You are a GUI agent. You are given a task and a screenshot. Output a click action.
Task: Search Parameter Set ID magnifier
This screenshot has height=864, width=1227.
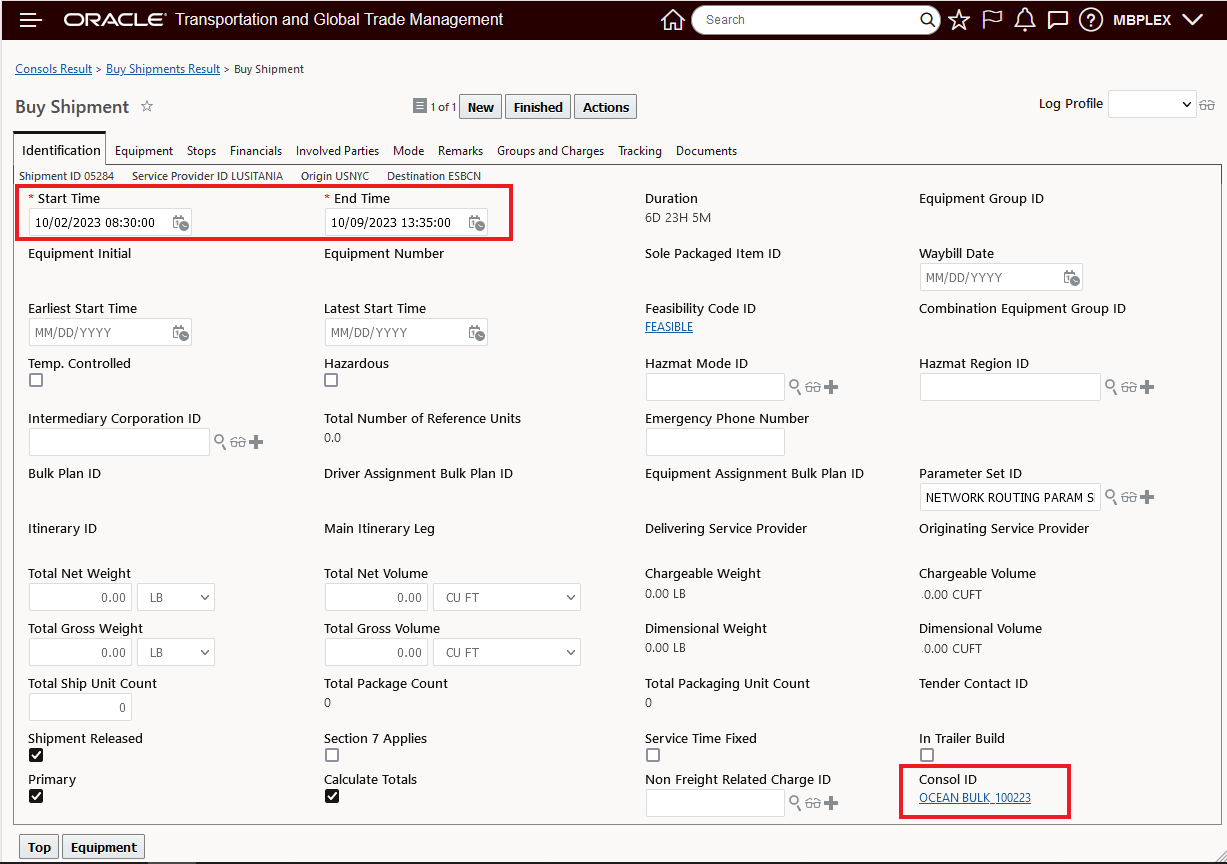[x=1110, y=496]
